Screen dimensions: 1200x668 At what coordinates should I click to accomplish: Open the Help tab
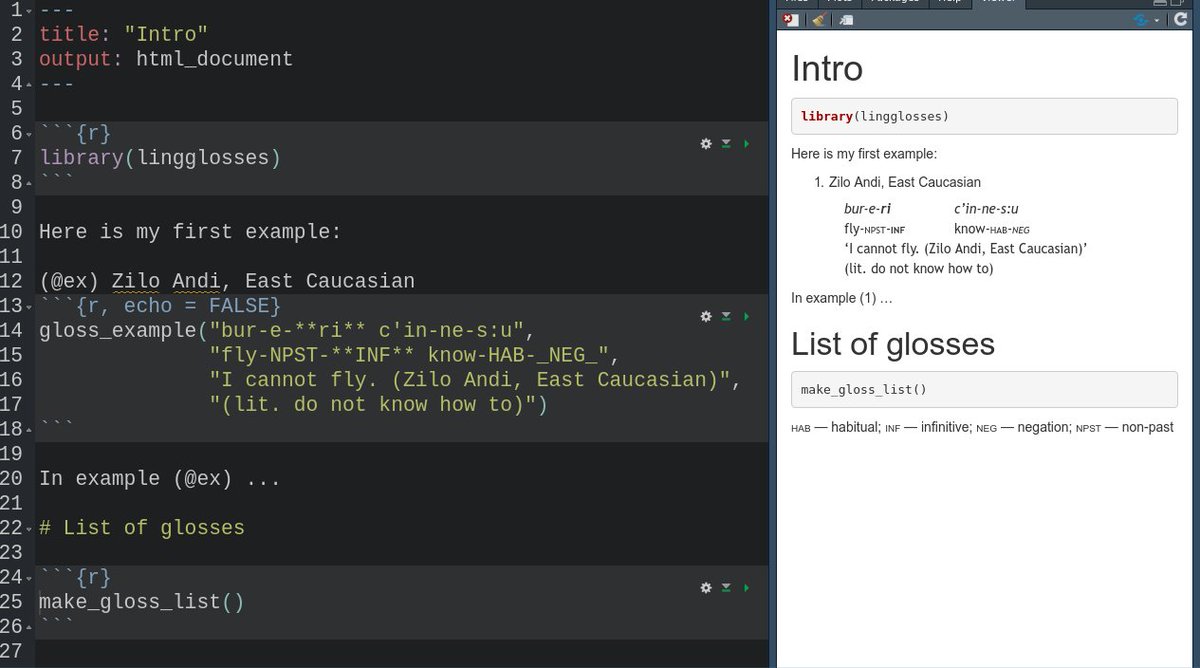pyautogui.click(x=948, y=3)
